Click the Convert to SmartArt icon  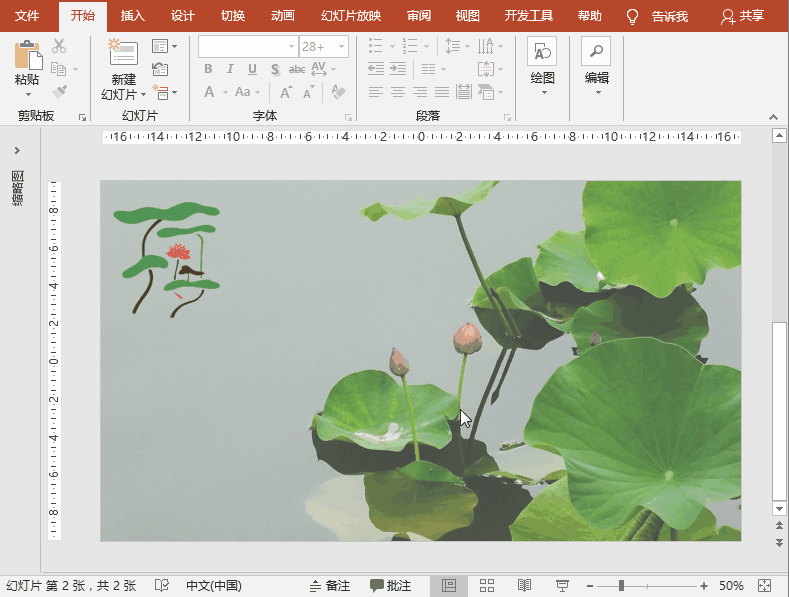point(486,92)
